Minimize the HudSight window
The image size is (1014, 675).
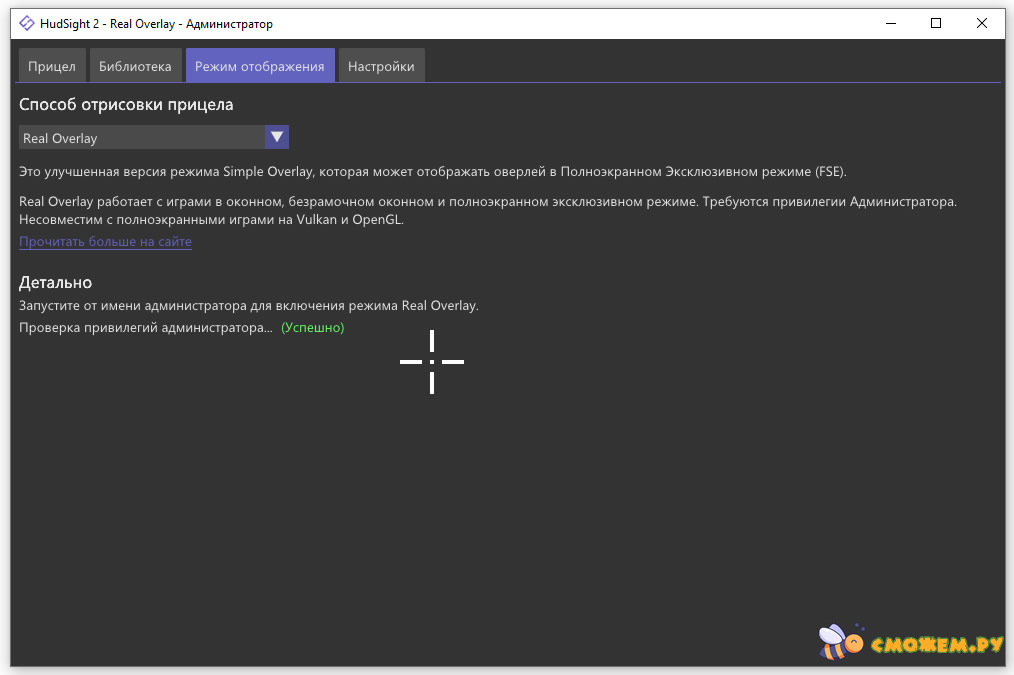(x=890, y=23)
